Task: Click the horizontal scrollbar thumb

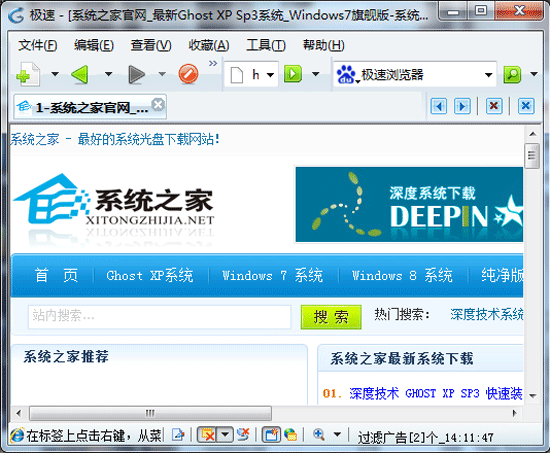Action: (150, 413)
